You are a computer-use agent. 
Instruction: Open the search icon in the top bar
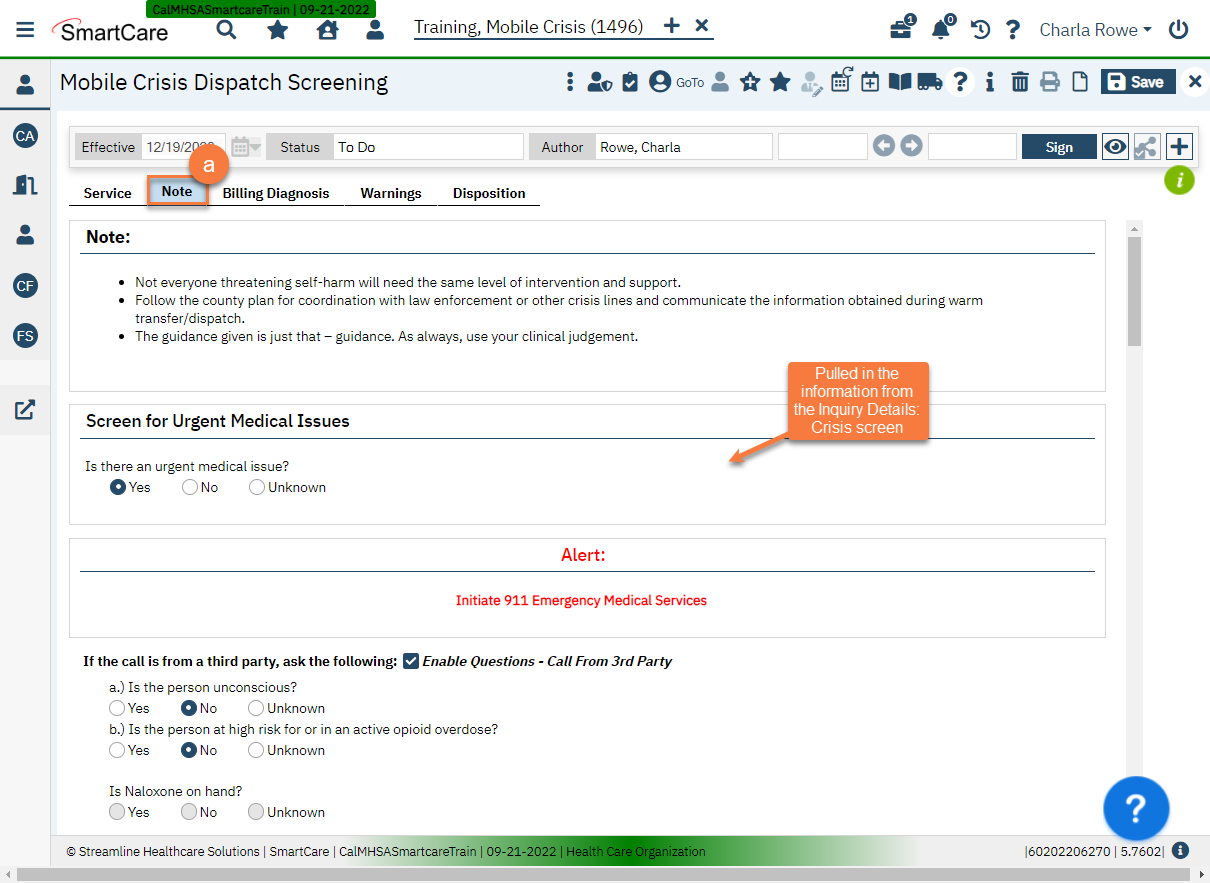coord(226,30)
